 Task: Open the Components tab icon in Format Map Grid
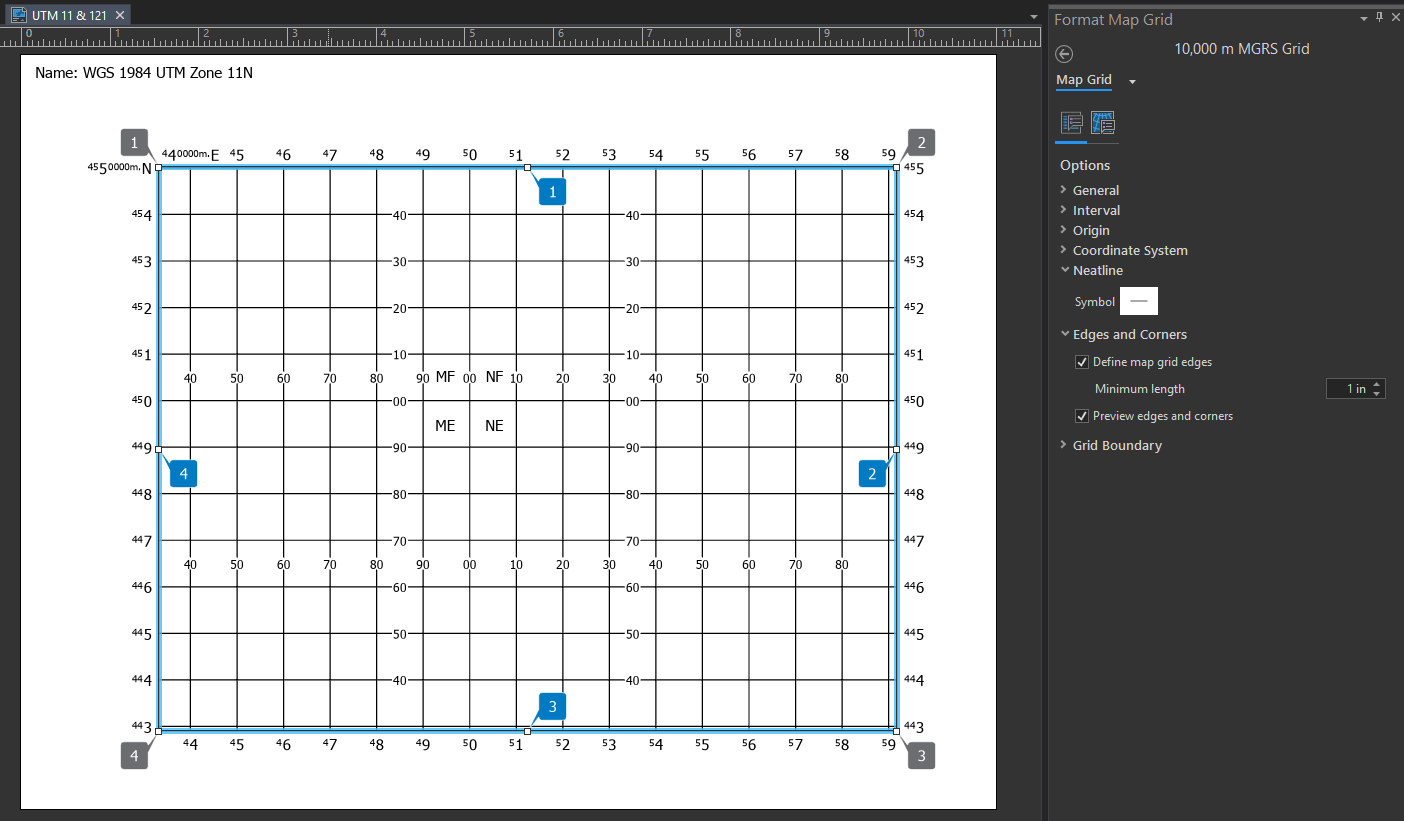[x=1103, y=123]
